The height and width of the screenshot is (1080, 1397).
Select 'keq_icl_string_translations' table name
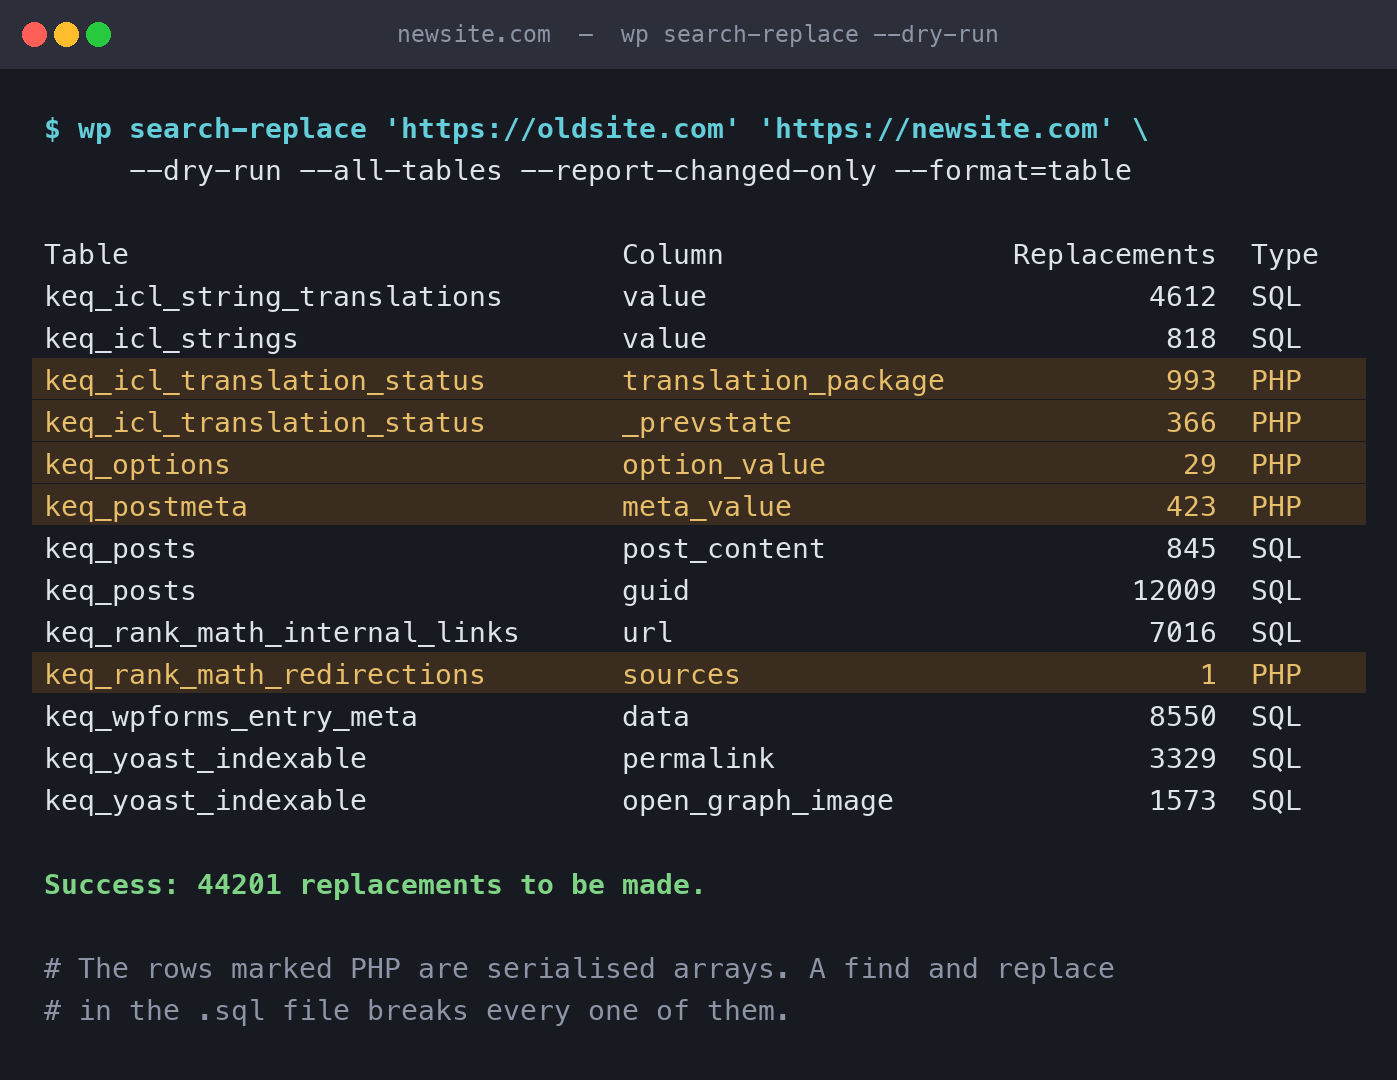[273, 297]
